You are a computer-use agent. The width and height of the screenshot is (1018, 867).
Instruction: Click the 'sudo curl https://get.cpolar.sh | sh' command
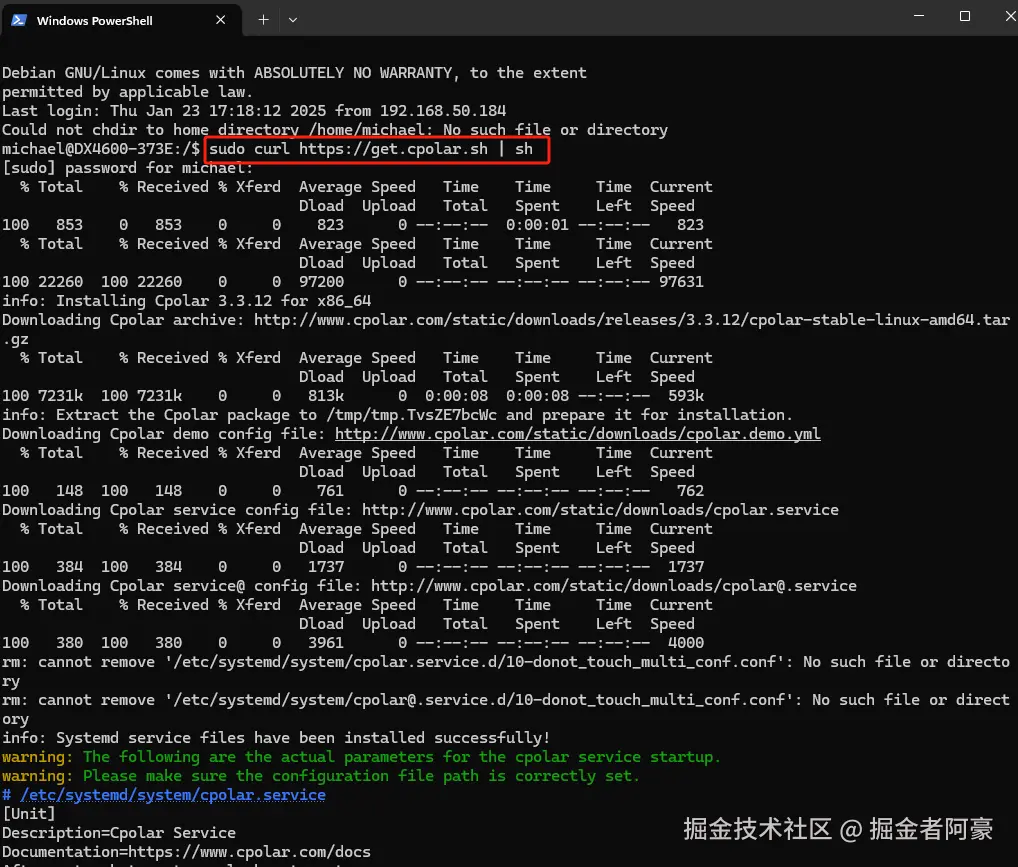371,149
